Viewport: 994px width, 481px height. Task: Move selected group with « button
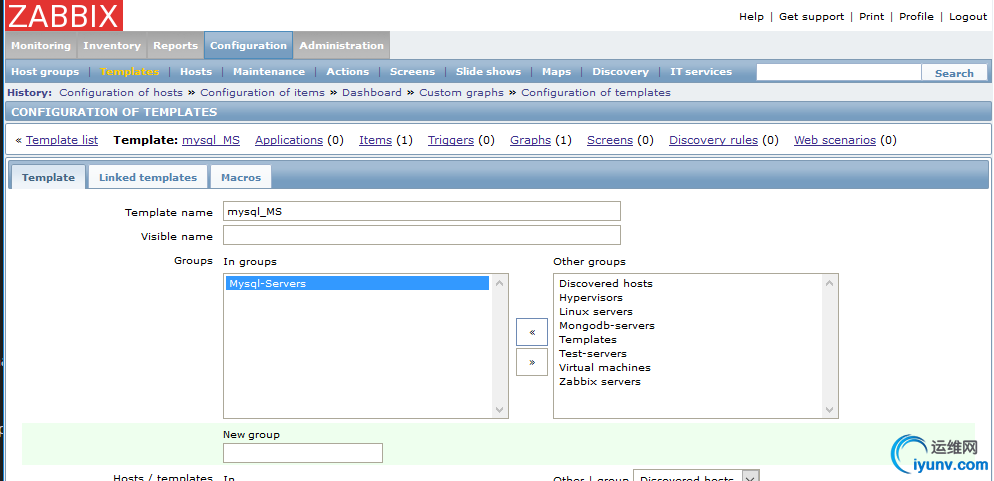(x=532, y=332)
